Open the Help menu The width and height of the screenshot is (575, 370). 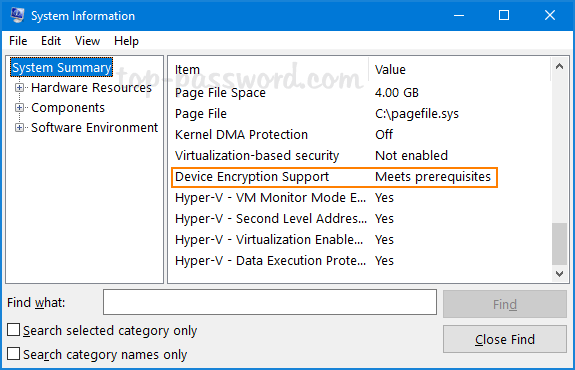click(126, 41)
